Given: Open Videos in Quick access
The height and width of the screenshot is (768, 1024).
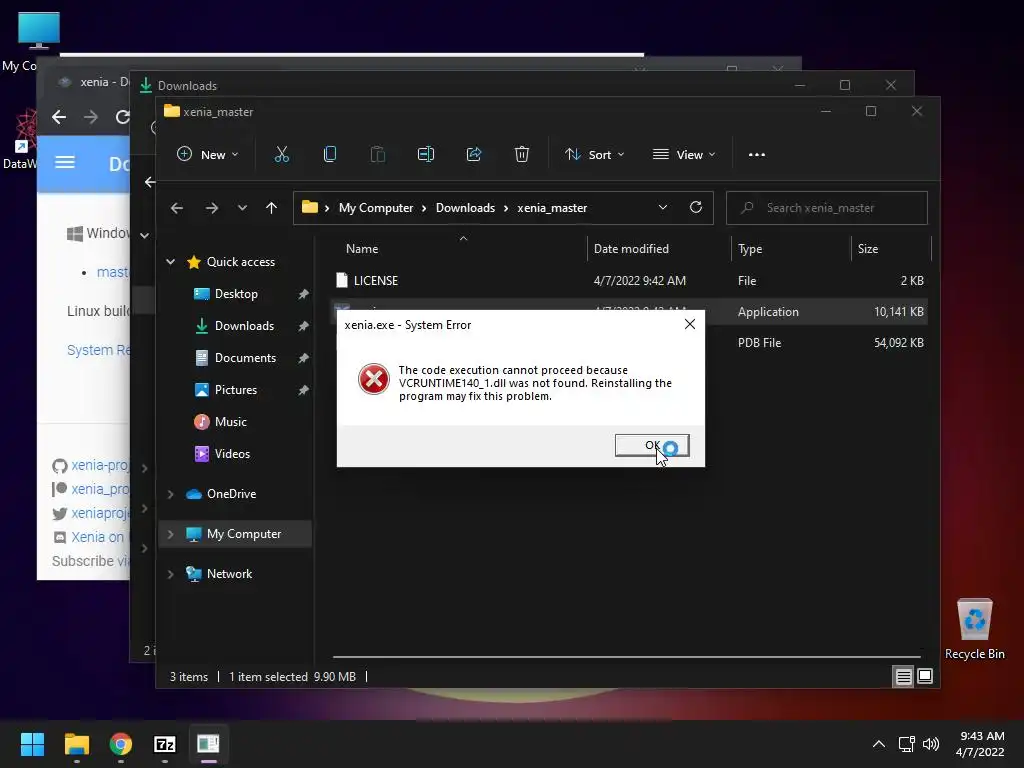Looking at the screenshot, I should pos(232,454).
